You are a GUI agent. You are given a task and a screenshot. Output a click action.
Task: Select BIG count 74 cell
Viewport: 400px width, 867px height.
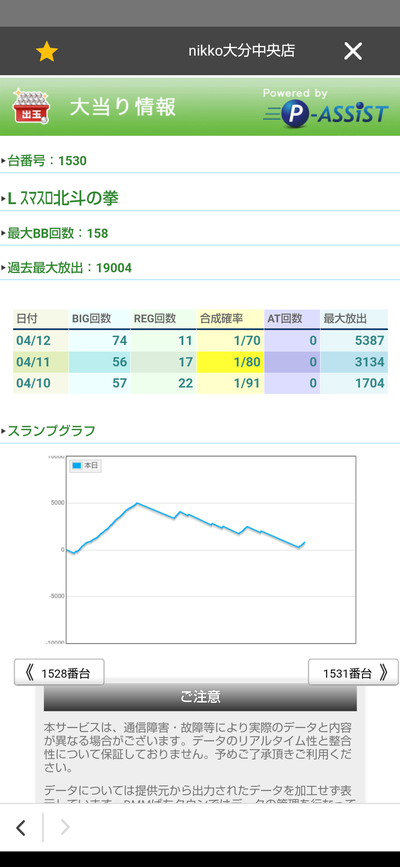coord(99,341)
